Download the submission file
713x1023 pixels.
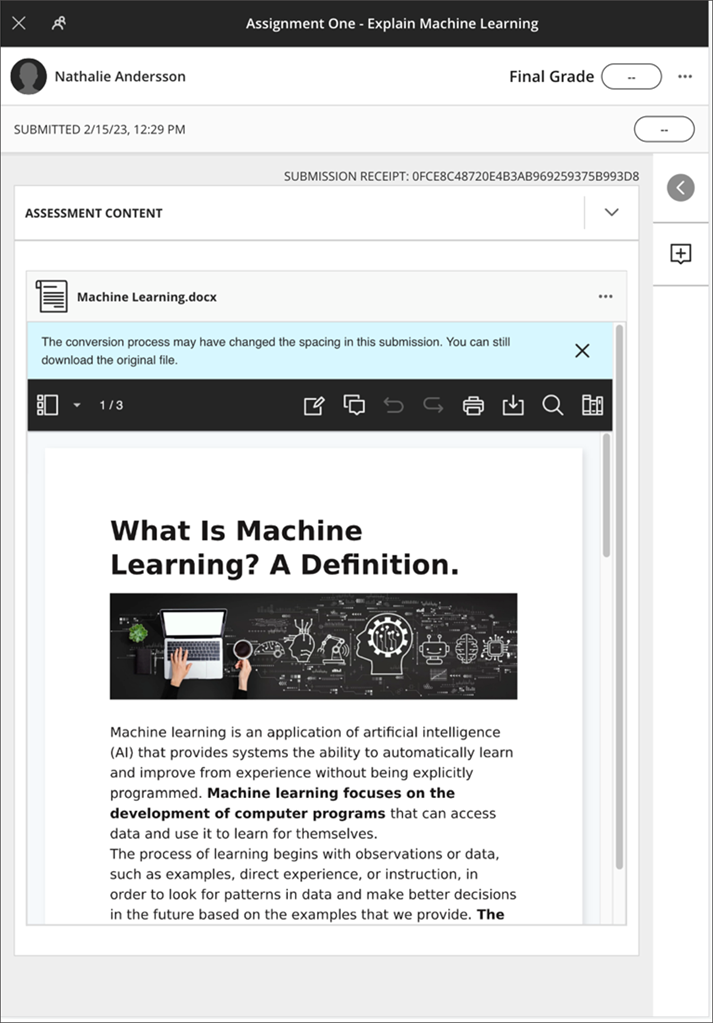(x=513, y=405)
